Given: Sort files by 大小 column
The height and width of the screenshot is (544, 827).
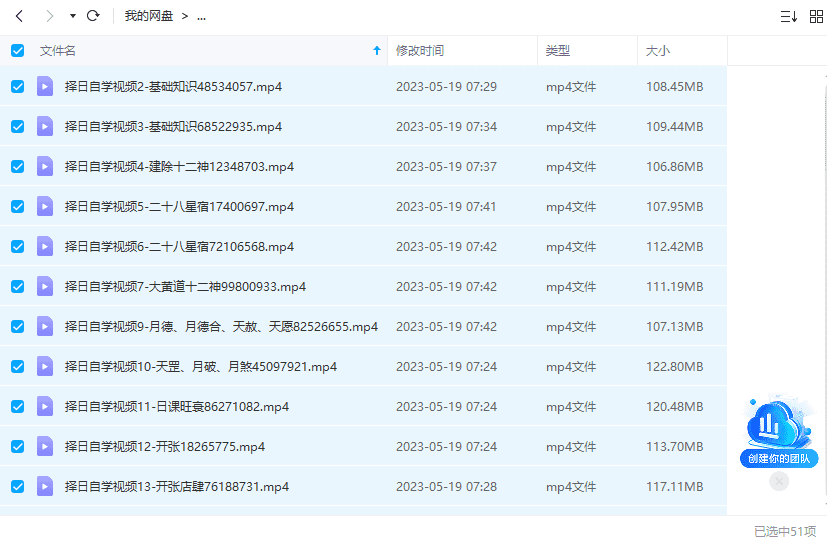Looking at the screenshot, I should point(658,51).
